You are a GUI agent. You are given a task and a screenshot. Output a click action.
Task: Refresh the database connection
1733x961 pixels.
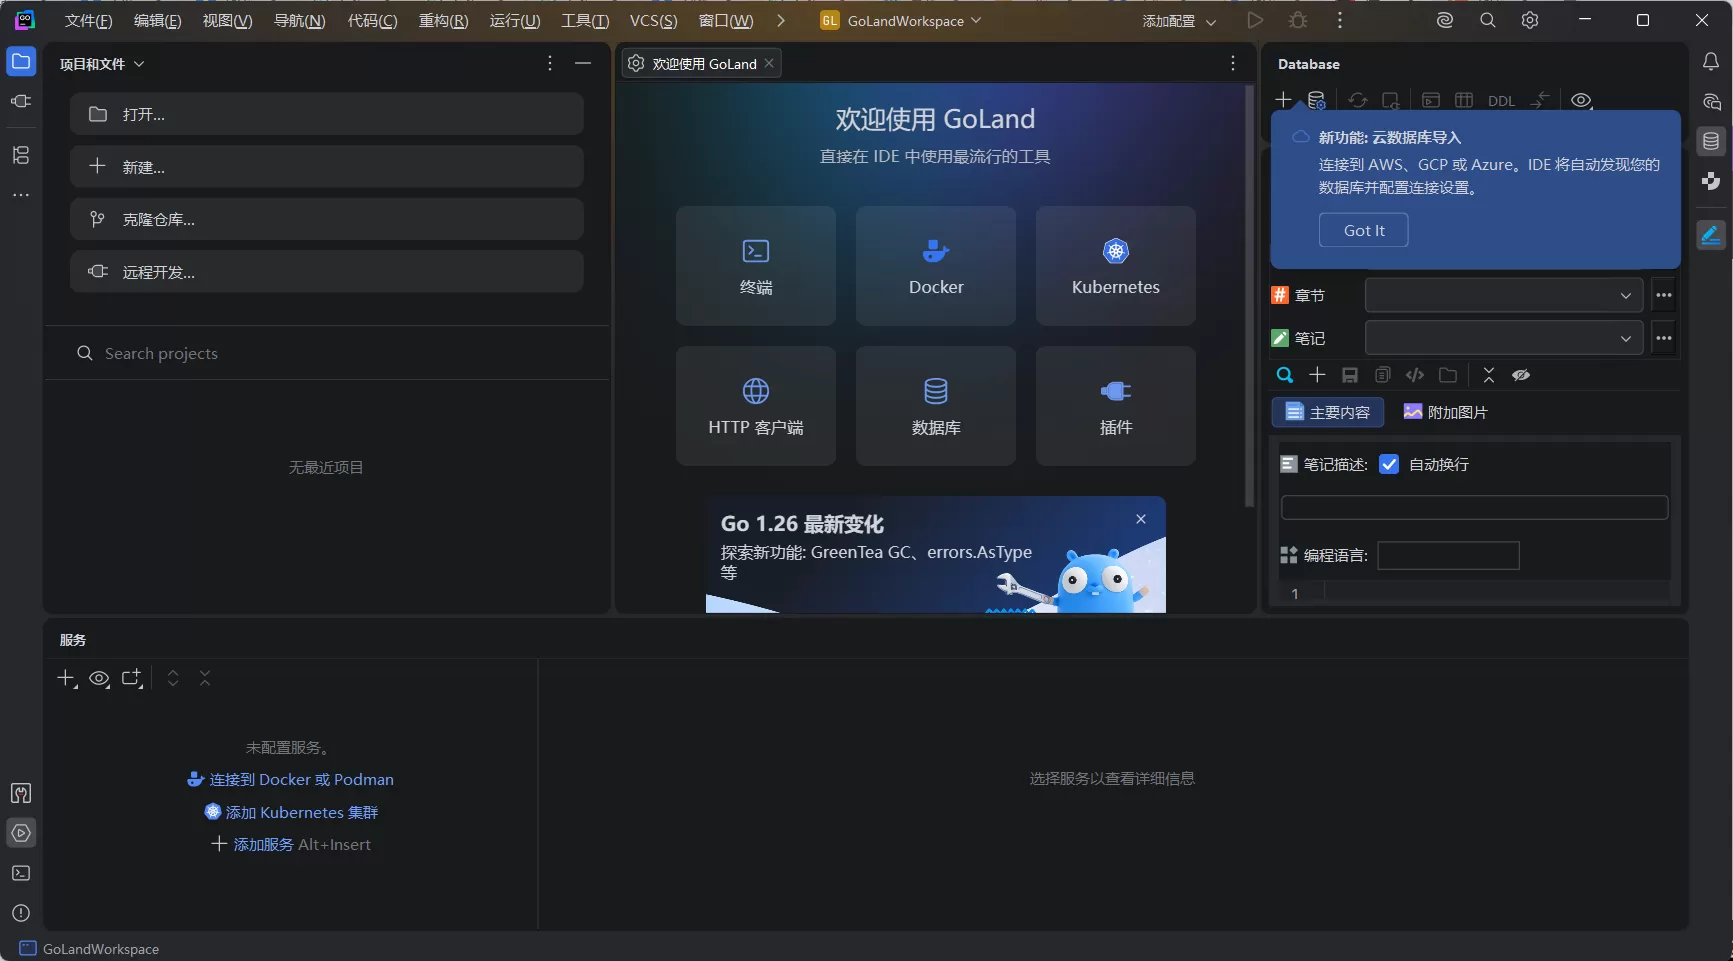click(x=1357, y=100)
